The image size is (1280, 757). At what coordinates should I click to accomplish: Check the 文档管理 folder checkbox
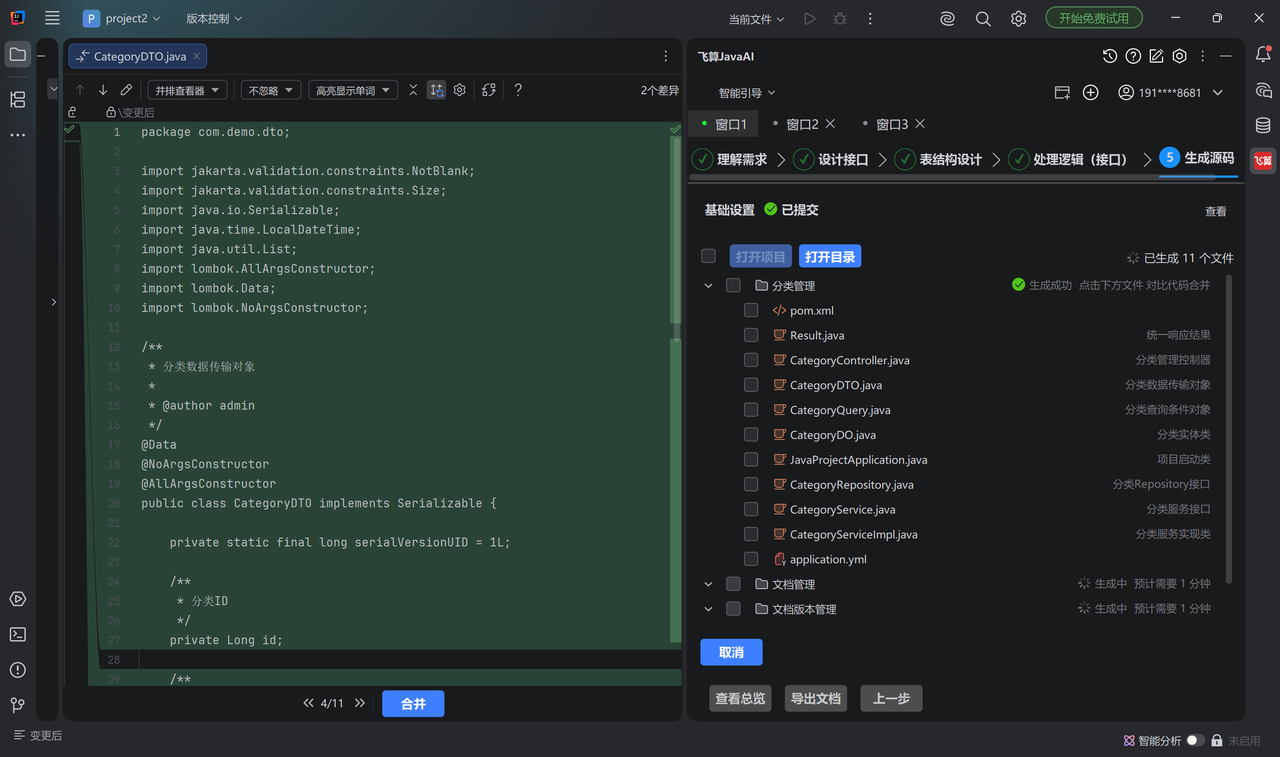(x=733, y=584)
